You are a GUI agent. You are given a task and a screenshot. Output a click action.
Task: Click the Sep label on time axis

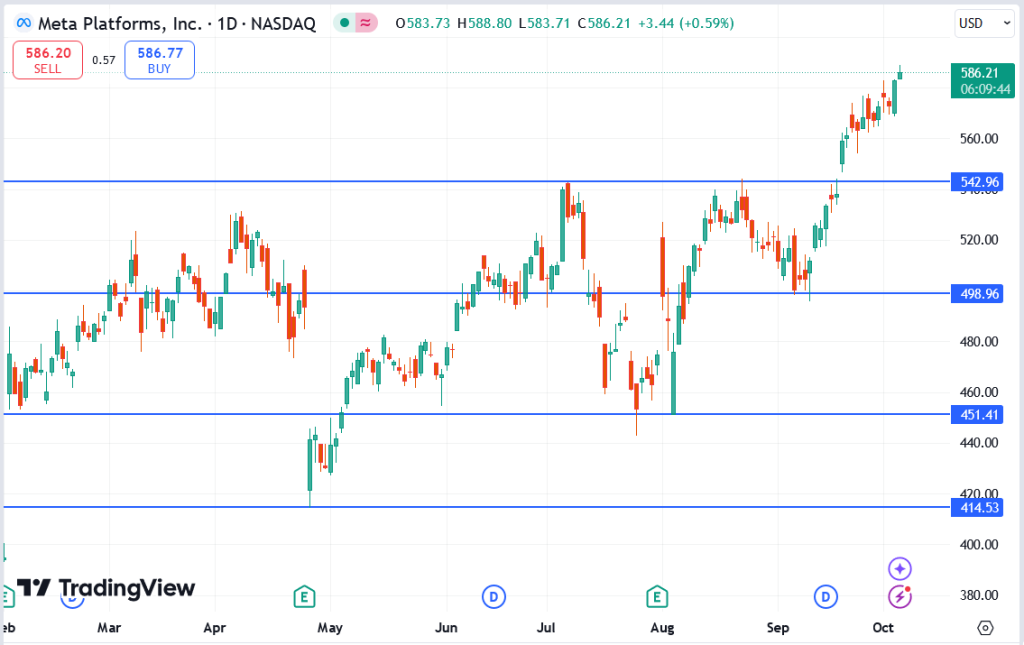778,628
